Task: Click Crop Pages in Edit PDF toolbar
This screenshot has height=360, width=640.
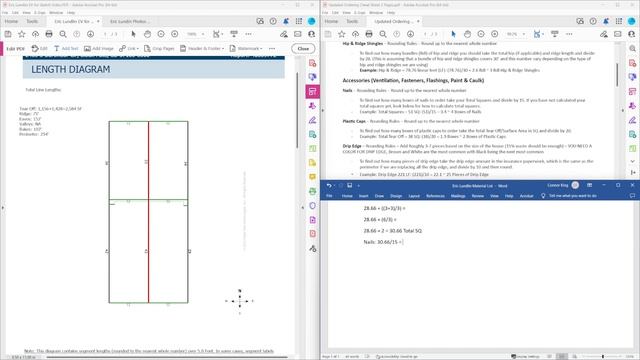Action: click(x=159, y=49)
